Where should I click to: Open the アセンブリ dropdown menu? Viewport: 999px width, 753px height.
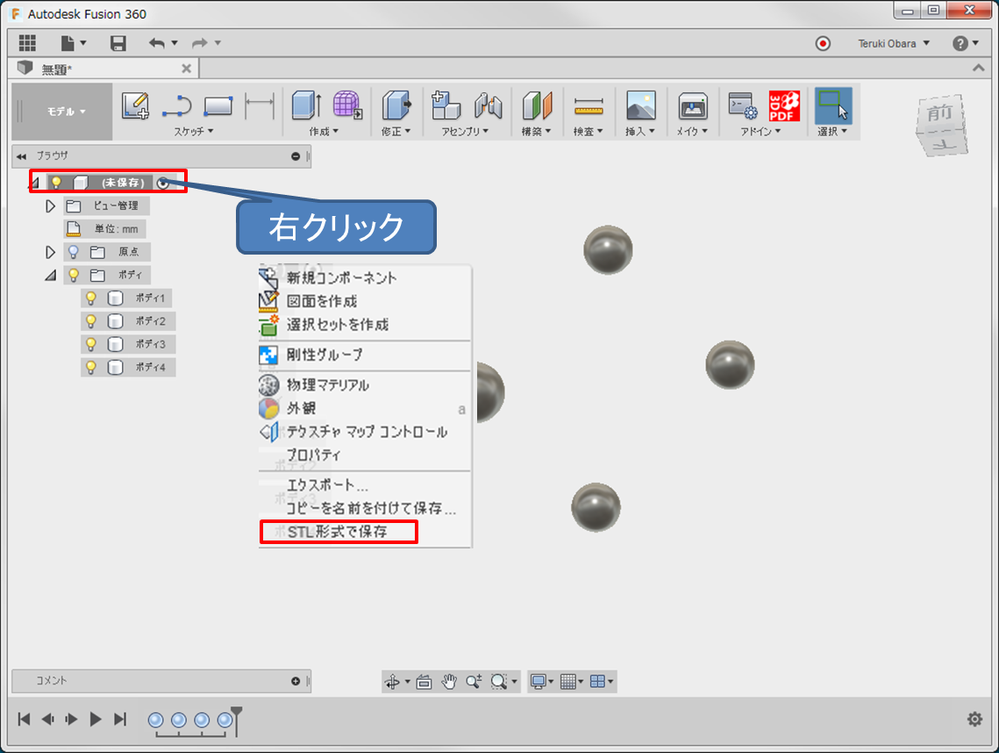[x=465, y=131]
